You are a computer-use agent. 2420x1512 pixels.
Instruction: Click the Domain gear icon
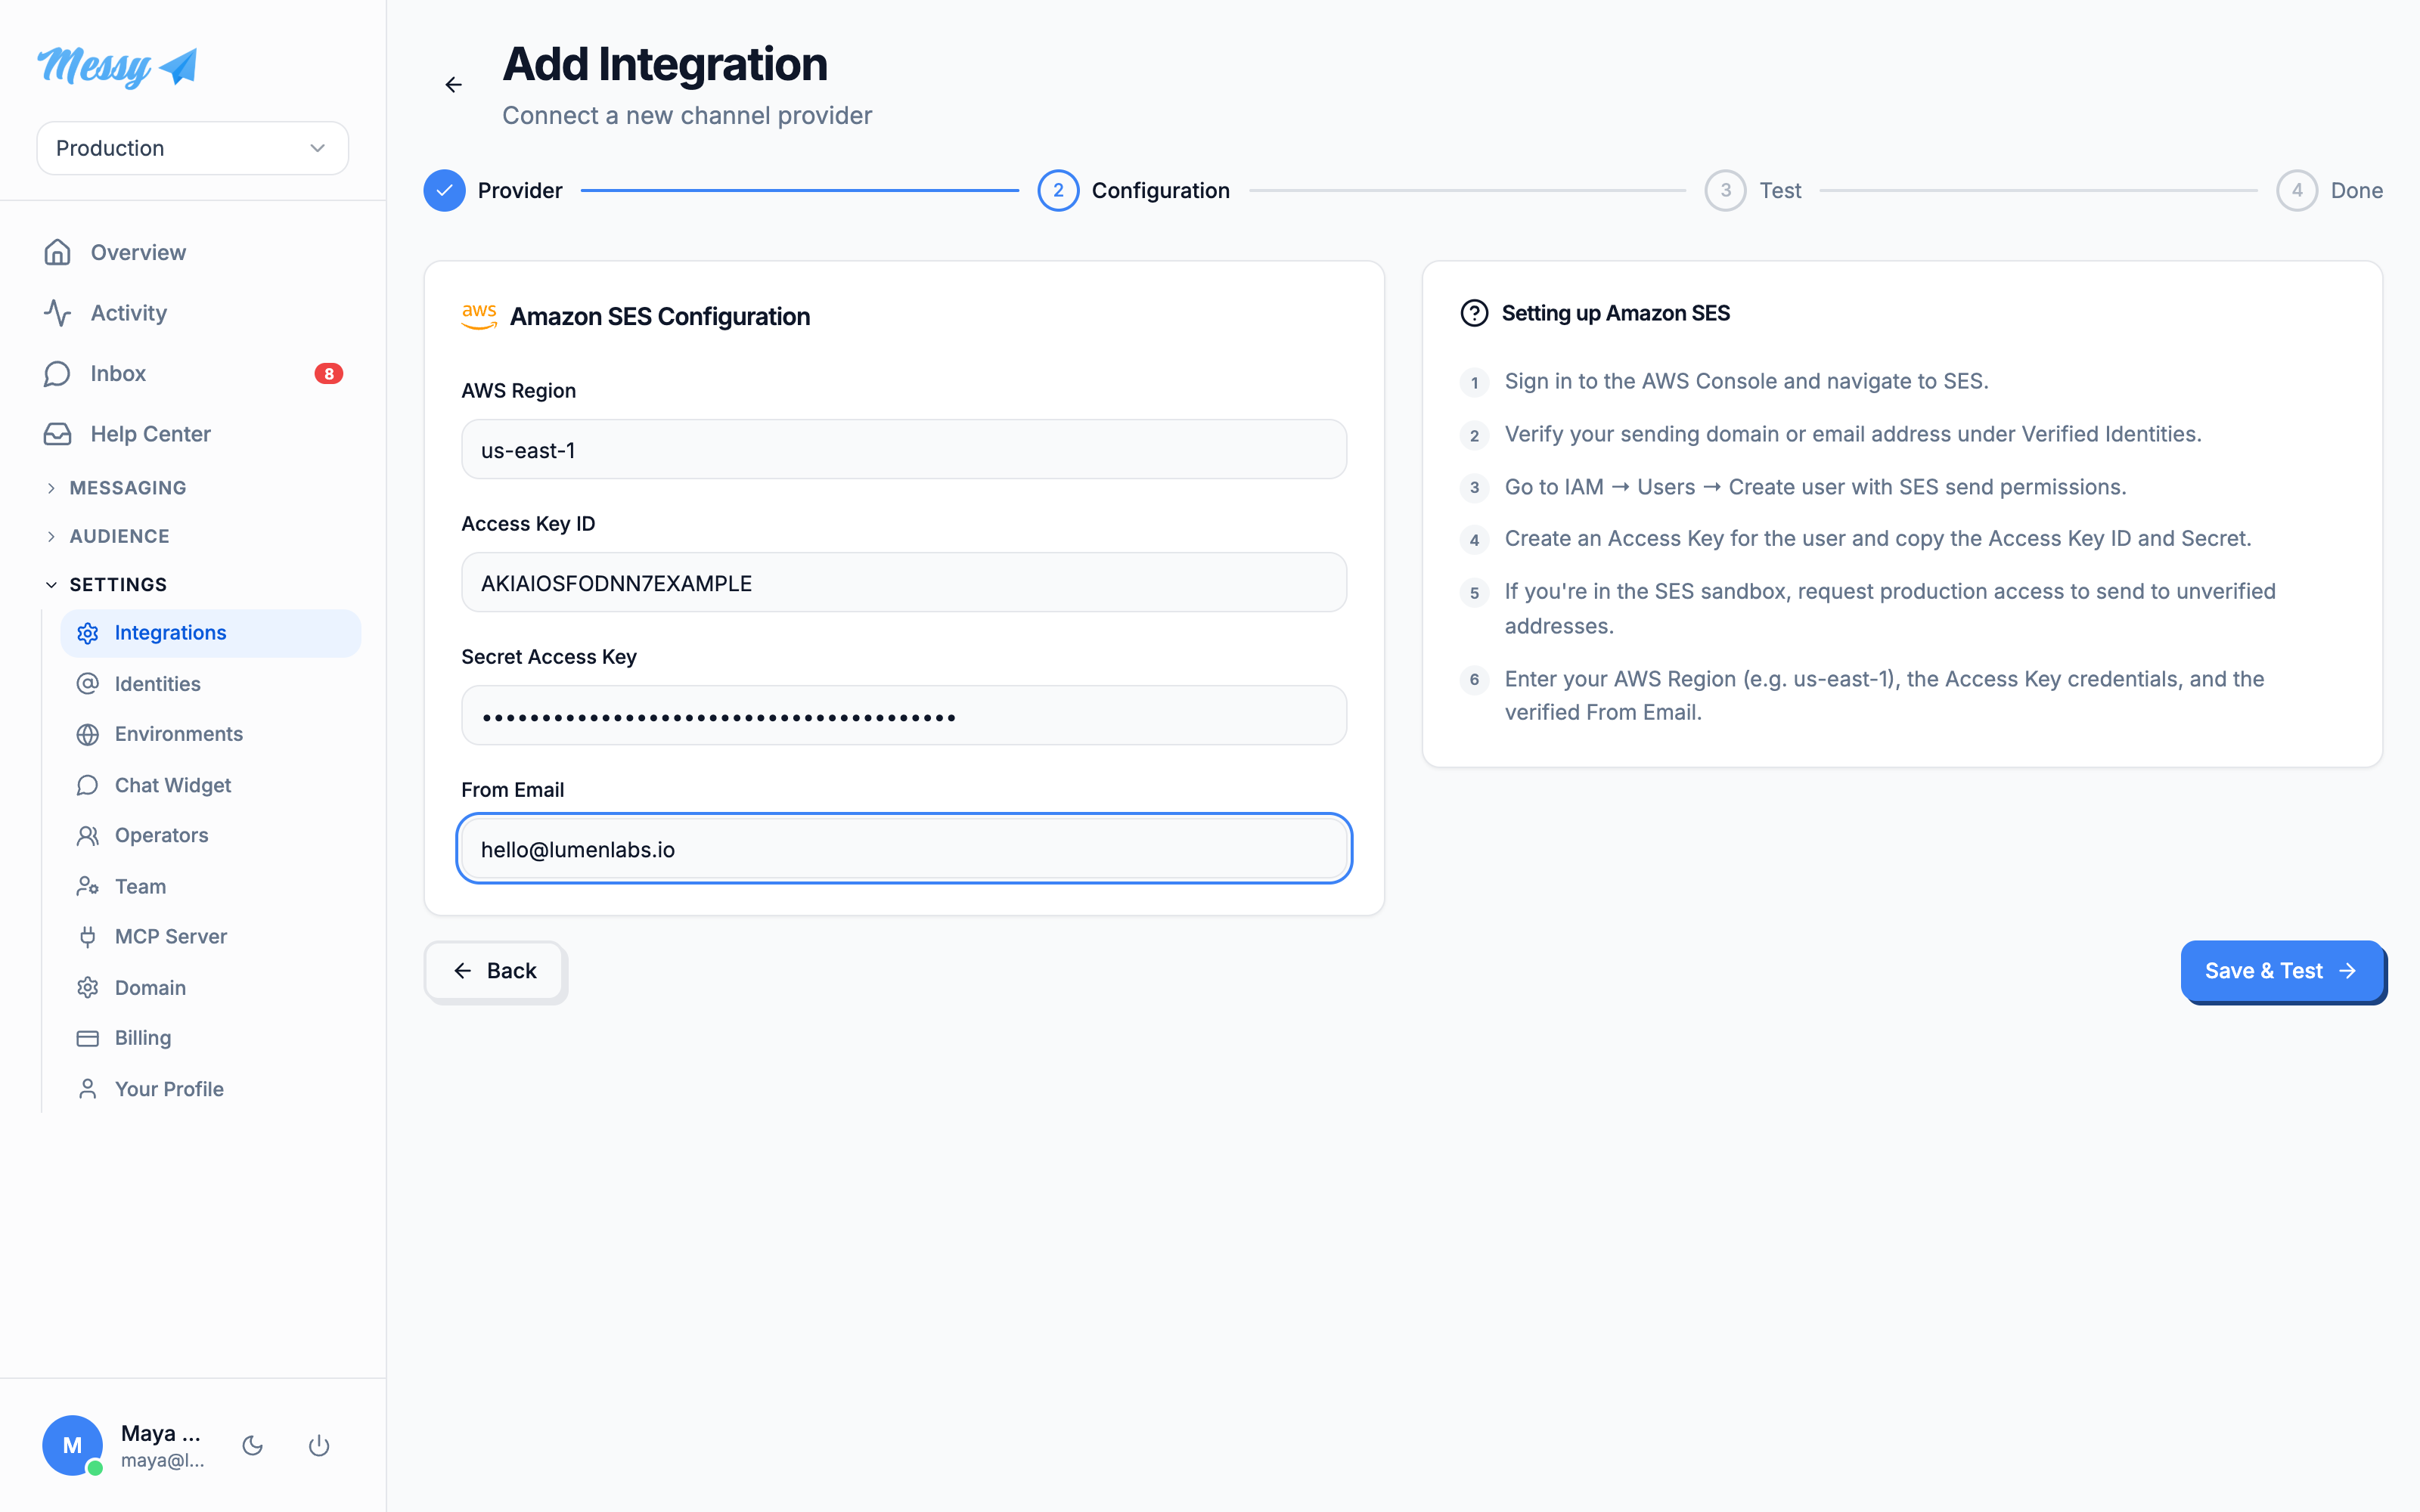click(88, 987)
